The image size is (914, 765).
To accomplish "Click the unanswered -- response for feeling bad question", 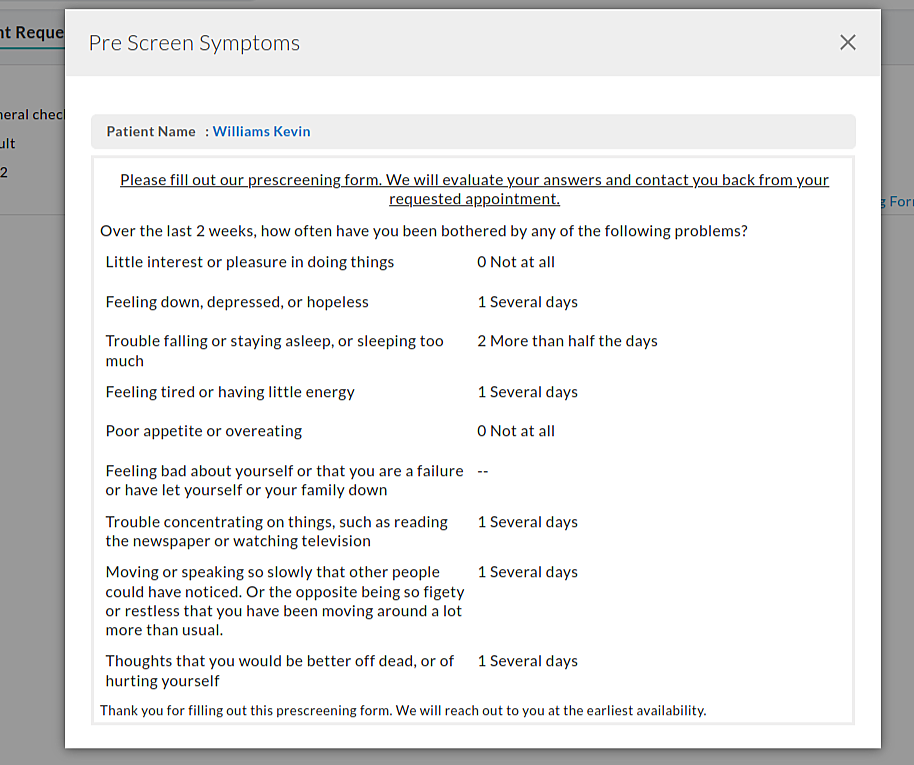I will 482,470.
